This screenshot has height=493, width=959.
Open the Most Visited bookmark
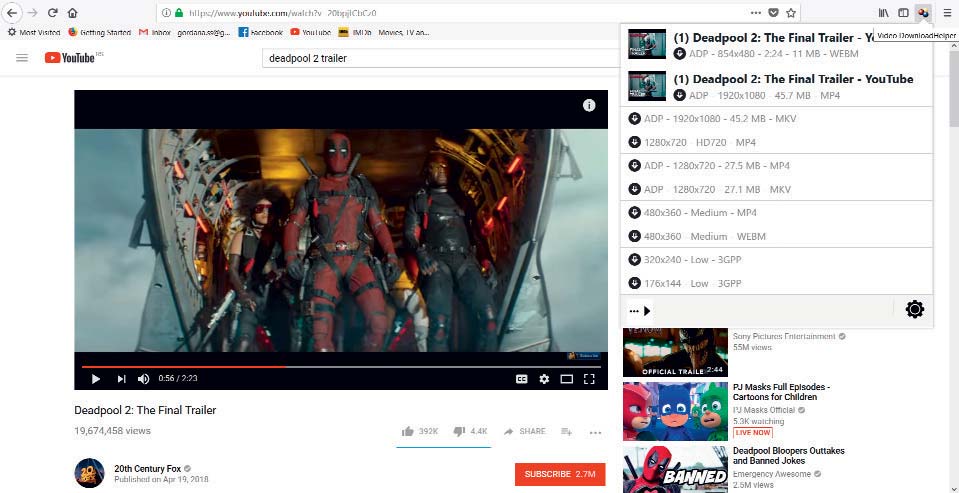pyautogui.click(x=34, y=32)
